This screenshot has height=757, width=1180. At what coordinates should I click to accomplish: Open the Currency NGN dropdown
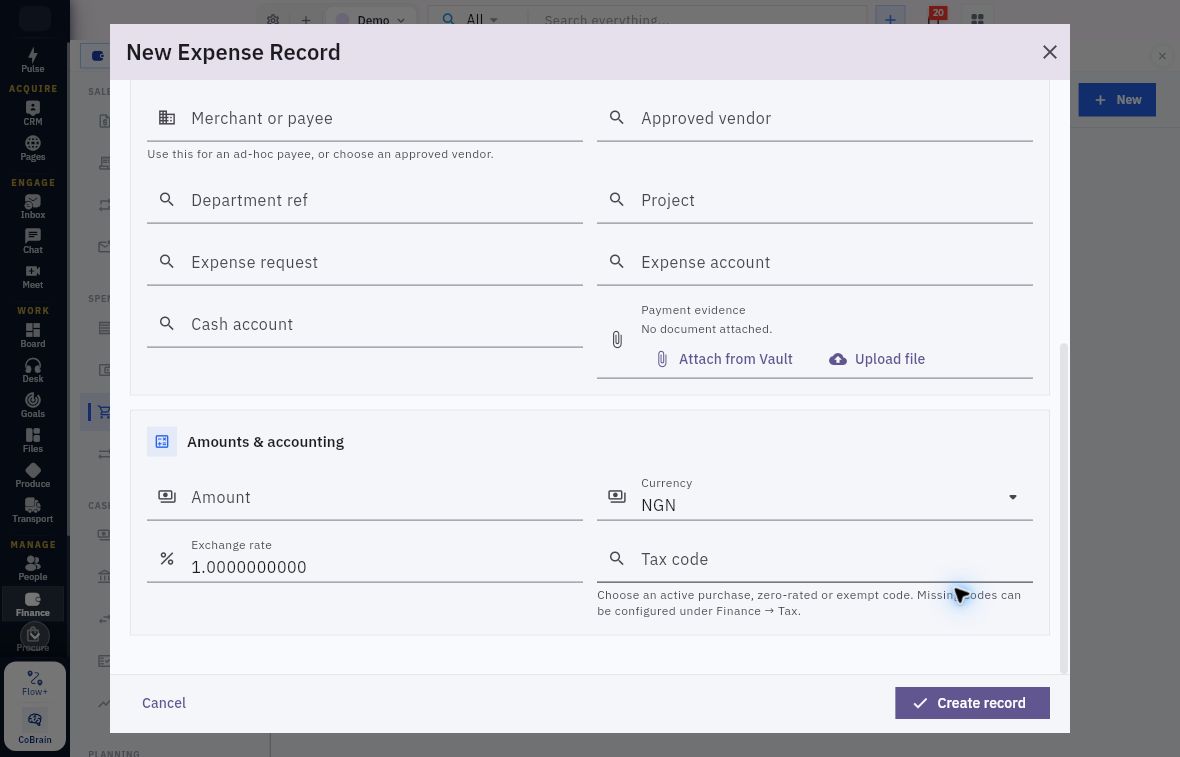pyautogui.click(x=814, y=497)
